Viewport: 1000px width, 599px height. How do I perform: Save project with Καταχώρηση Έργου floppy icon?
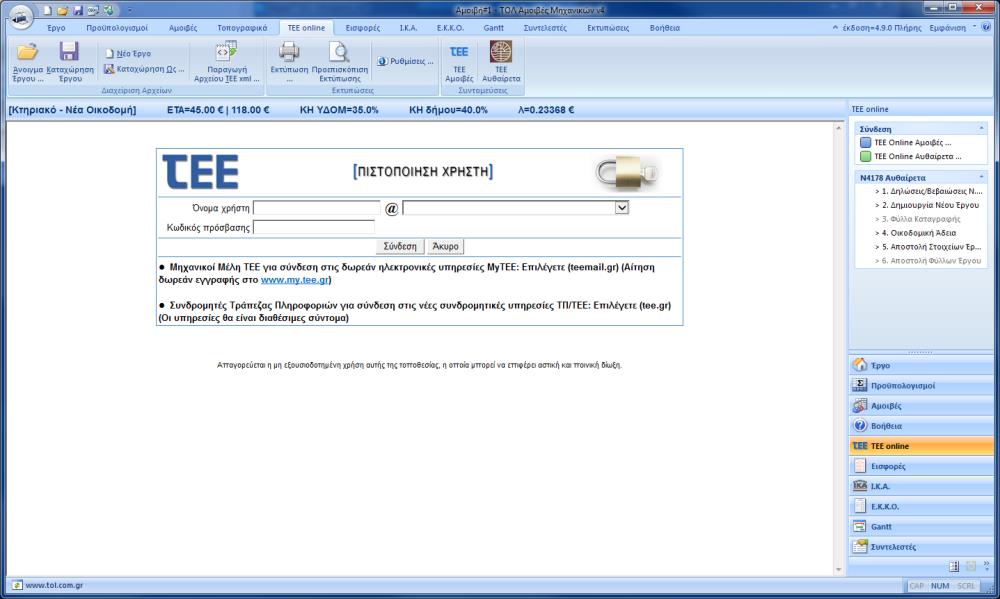[x=70, y=62]
